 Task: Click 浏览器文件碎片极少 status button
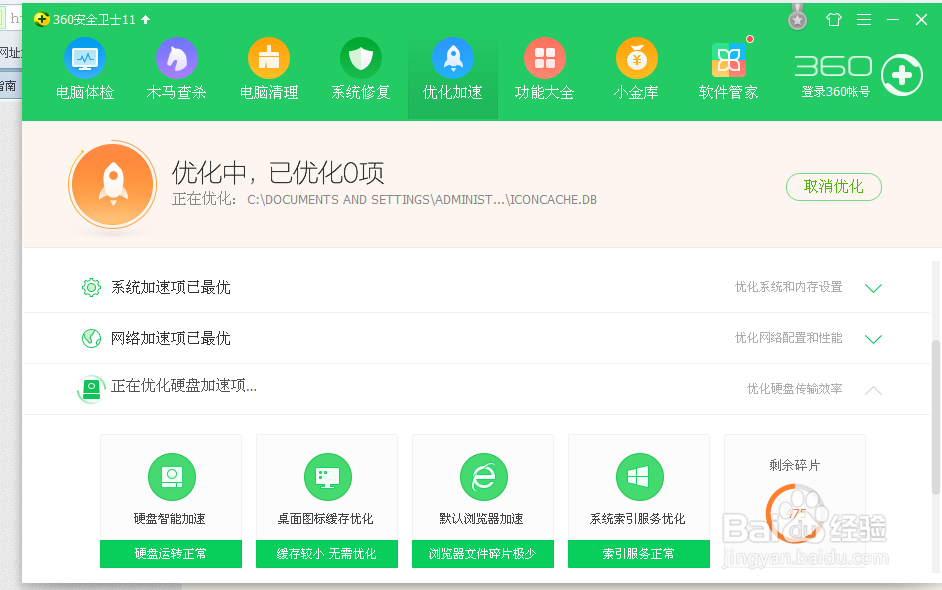click(x=482, y=554)
